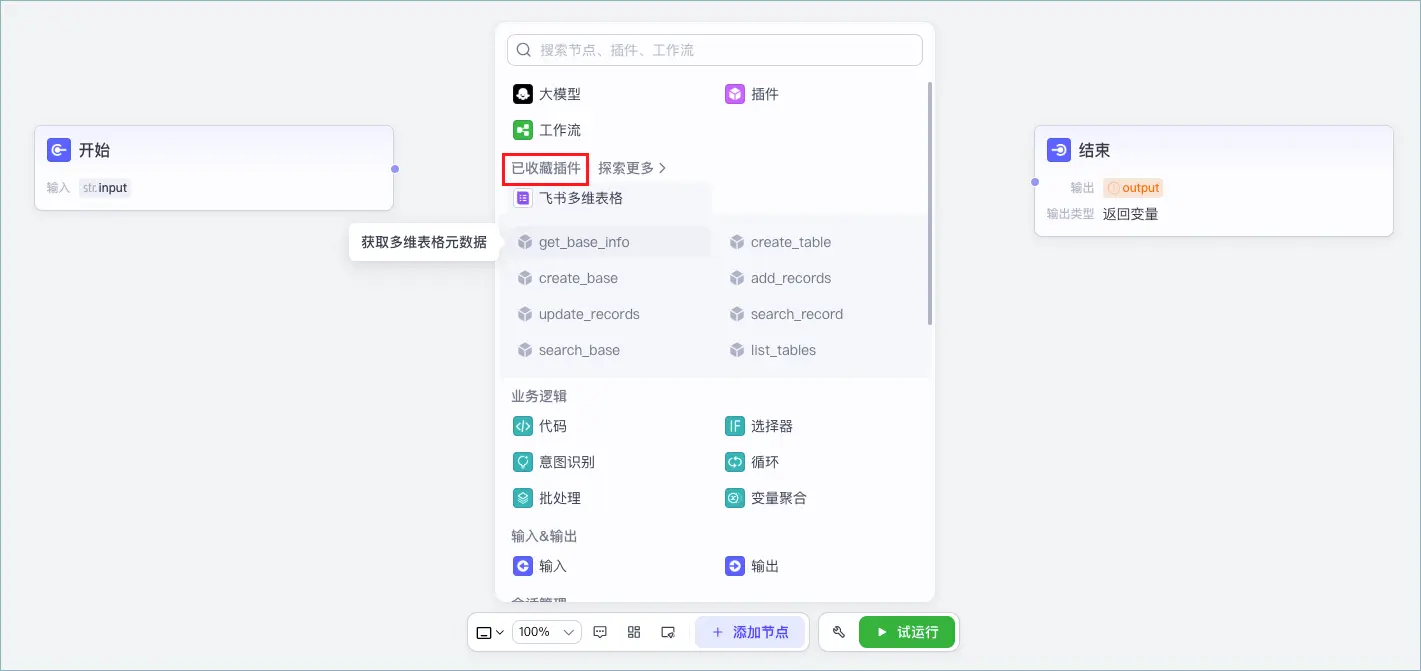1421x671 pixels.
Task: Click the 结束 node input port
Action: 1035,182
